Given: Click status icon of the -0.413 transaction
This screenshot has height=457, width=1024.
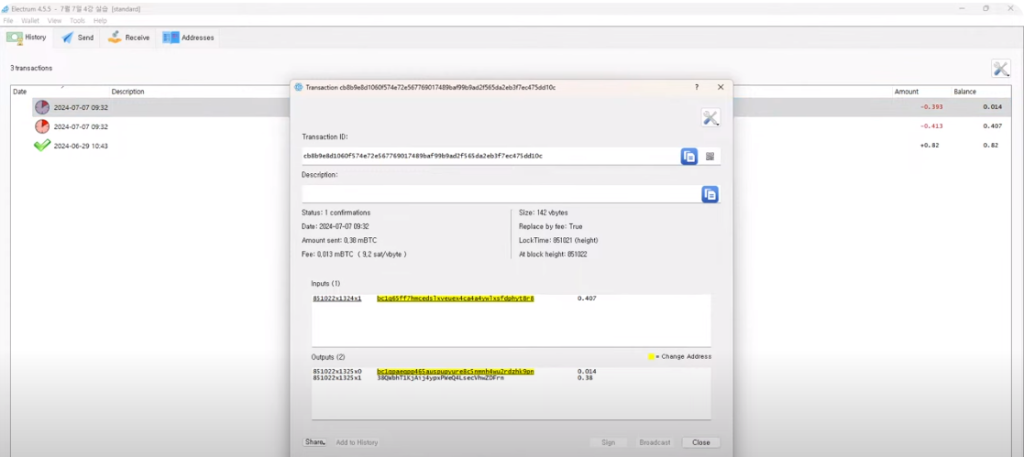Looking at the screenshot, I should tap(42, 127).
